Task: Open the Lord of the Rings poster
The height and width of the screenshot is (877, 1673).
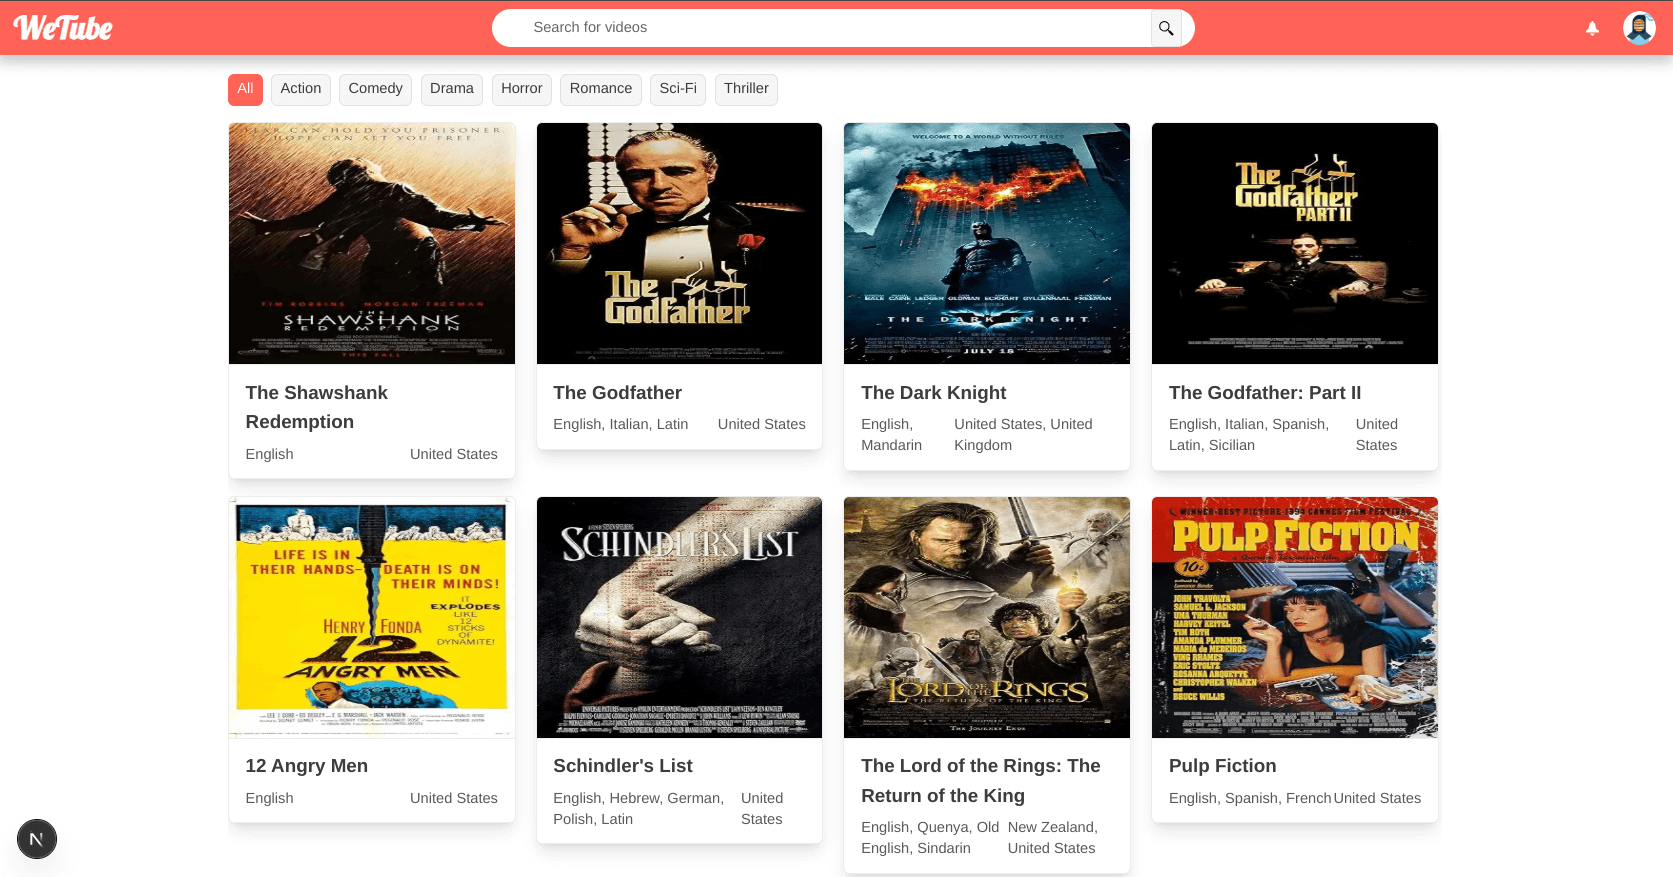Action: coord(987,617)
